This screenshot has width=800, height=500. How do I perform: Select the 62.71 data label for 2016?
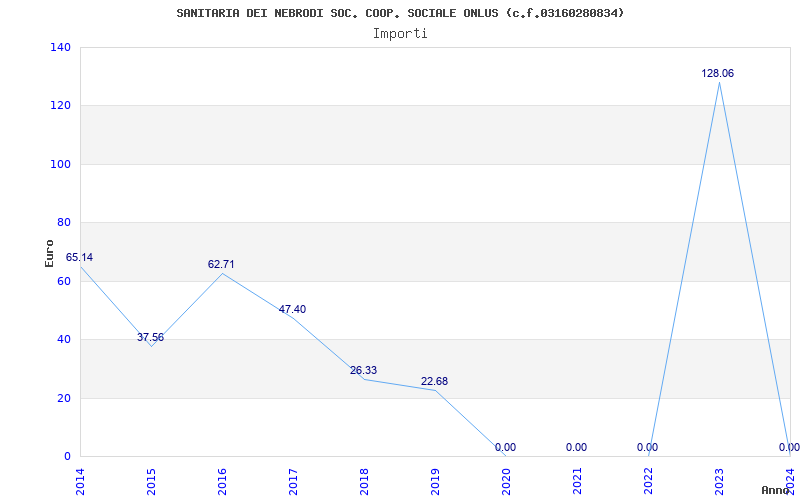pyautogui.click(x=221, y=264)
